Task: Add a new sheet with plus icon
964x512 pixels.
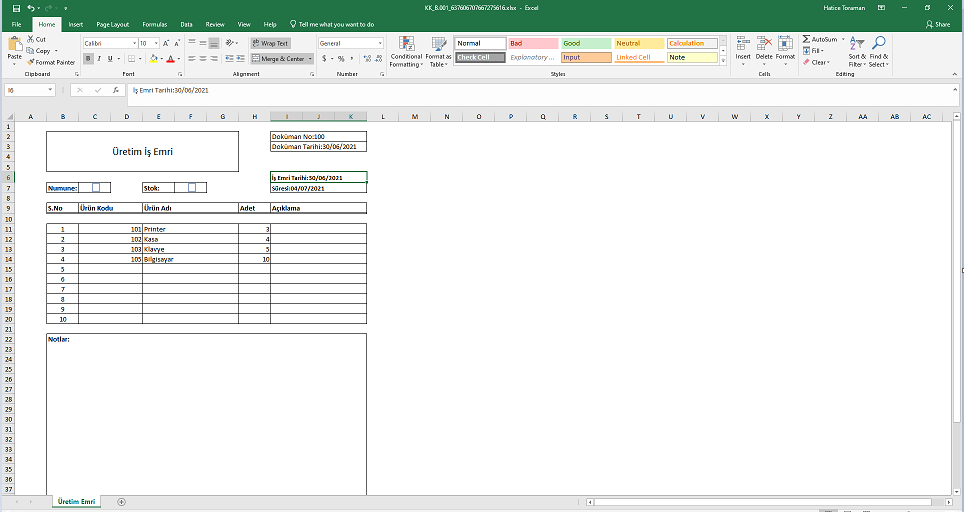Action: 121,501
